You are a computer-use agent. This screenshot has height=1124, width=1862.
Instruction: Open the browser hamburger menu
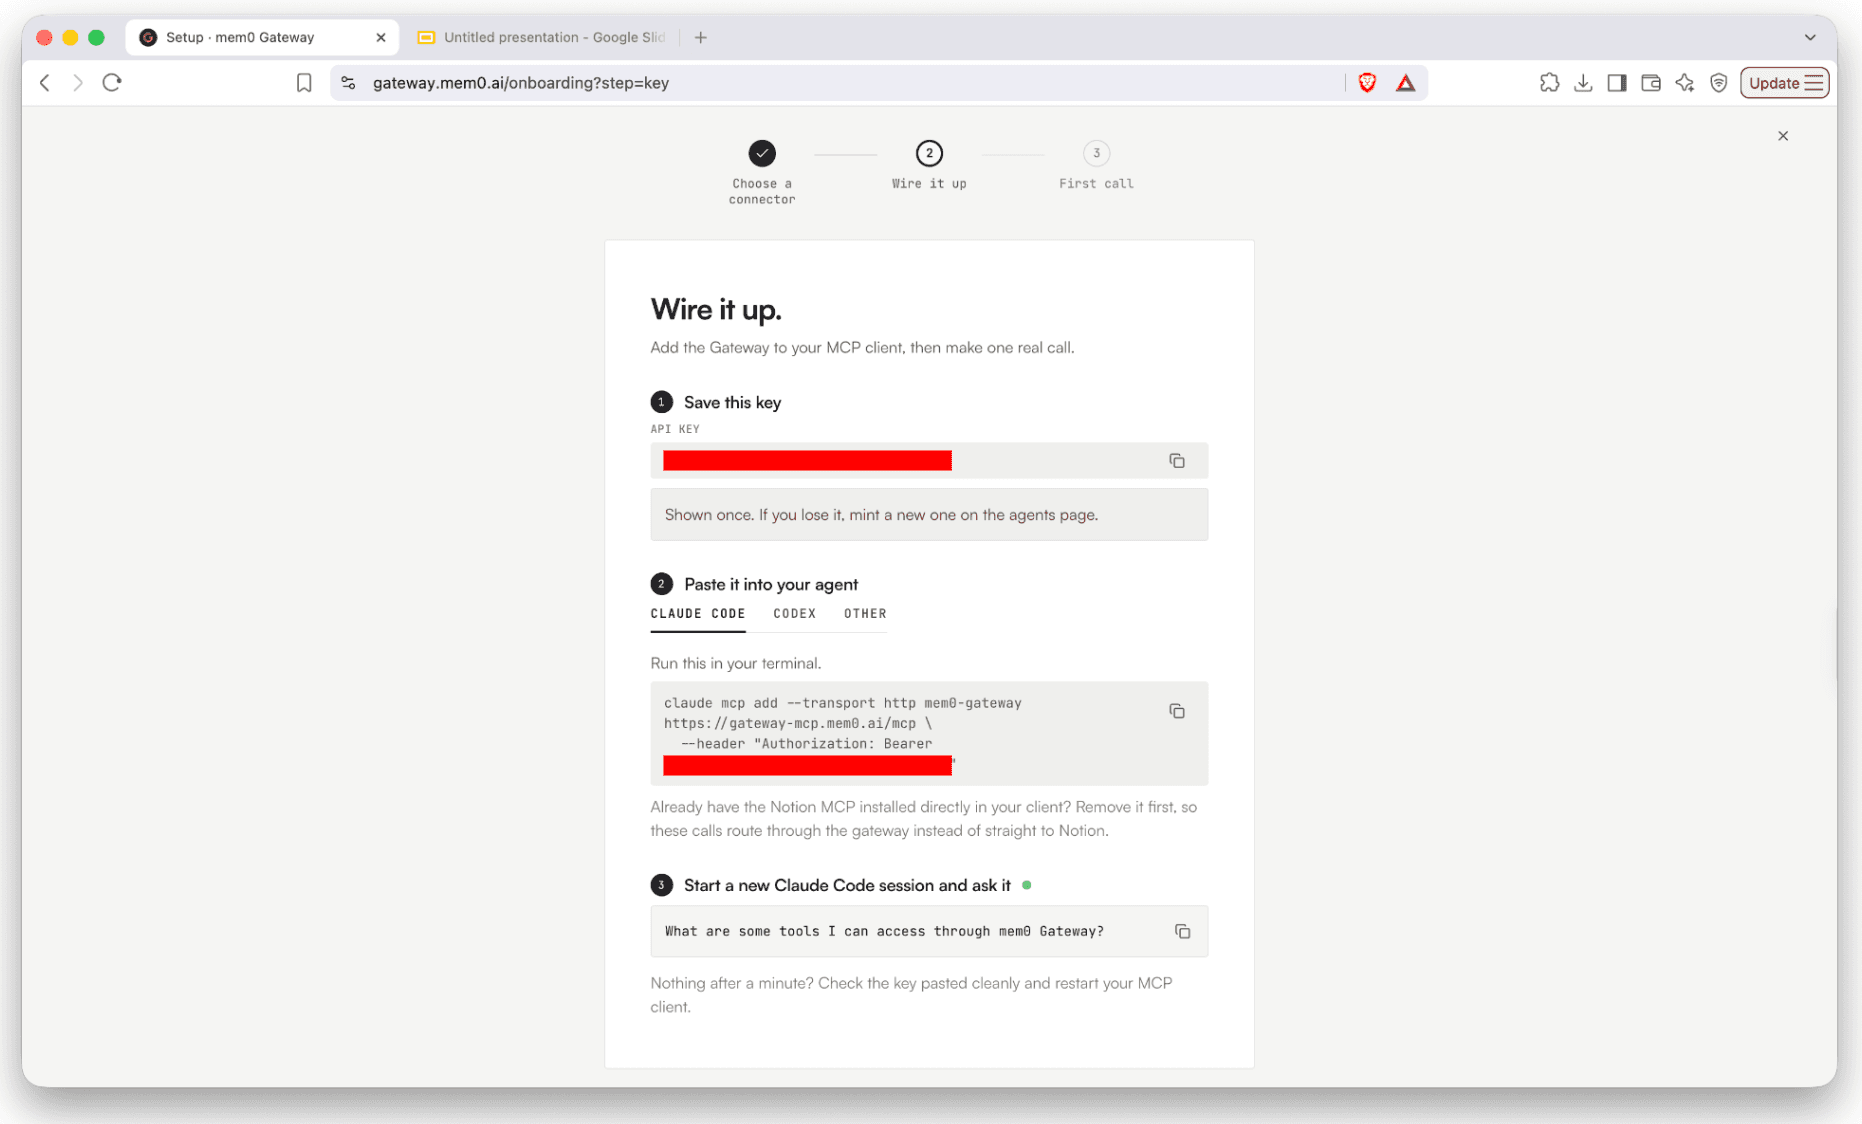1814,83
